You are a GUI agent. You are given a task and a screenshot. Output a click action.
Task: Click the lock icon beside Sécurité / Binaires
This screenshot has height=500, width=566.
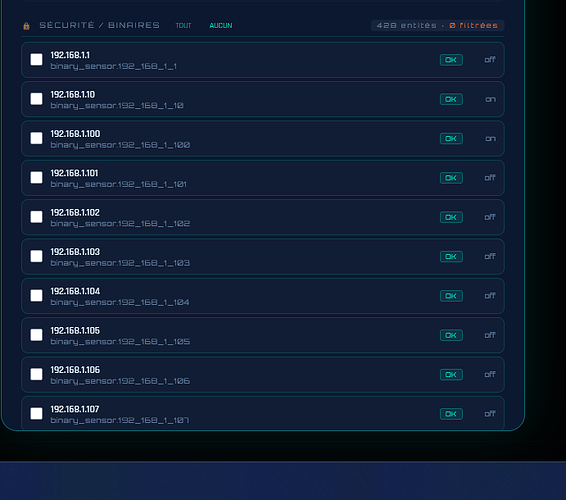pyautogui.click(x=26, y=26)
